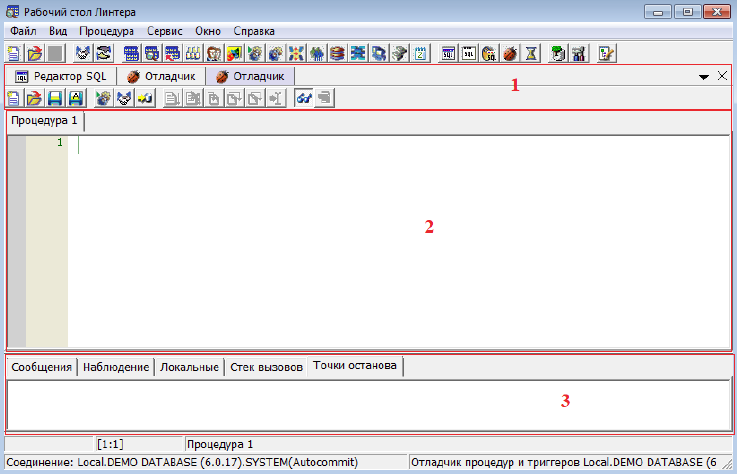Image resolution: width=739 pixels, height=476 pixels.
Task: Click the open folder icon in debugger toolbar
Action: [x=35, y=98]
